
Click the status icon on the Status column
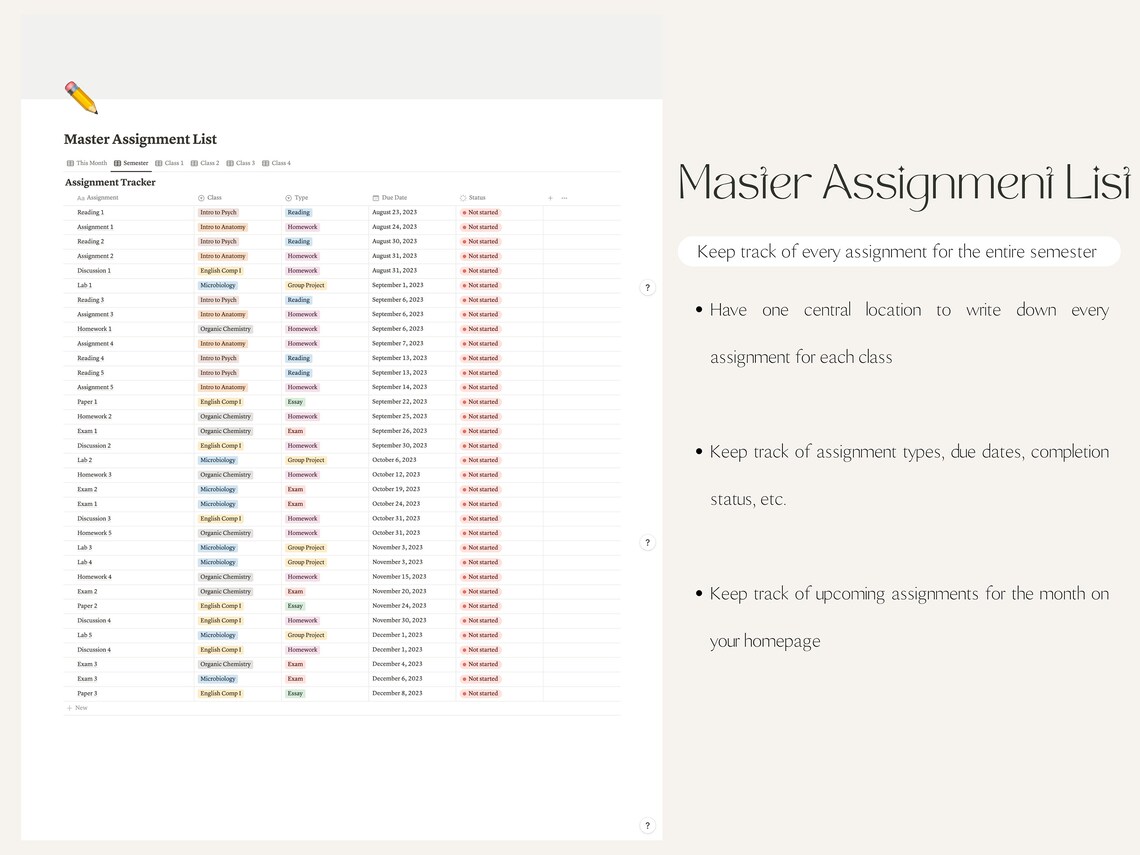point(463,197)
